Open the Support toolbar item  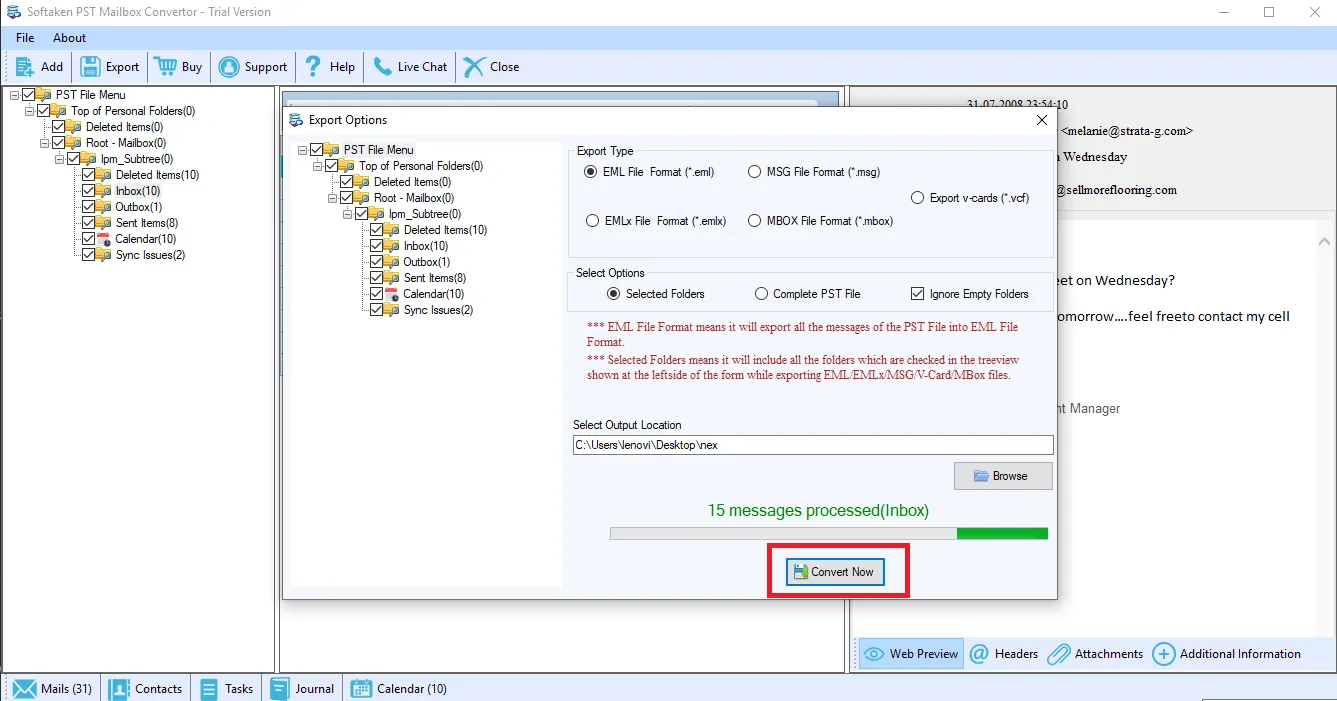click(x=253, y=67)
